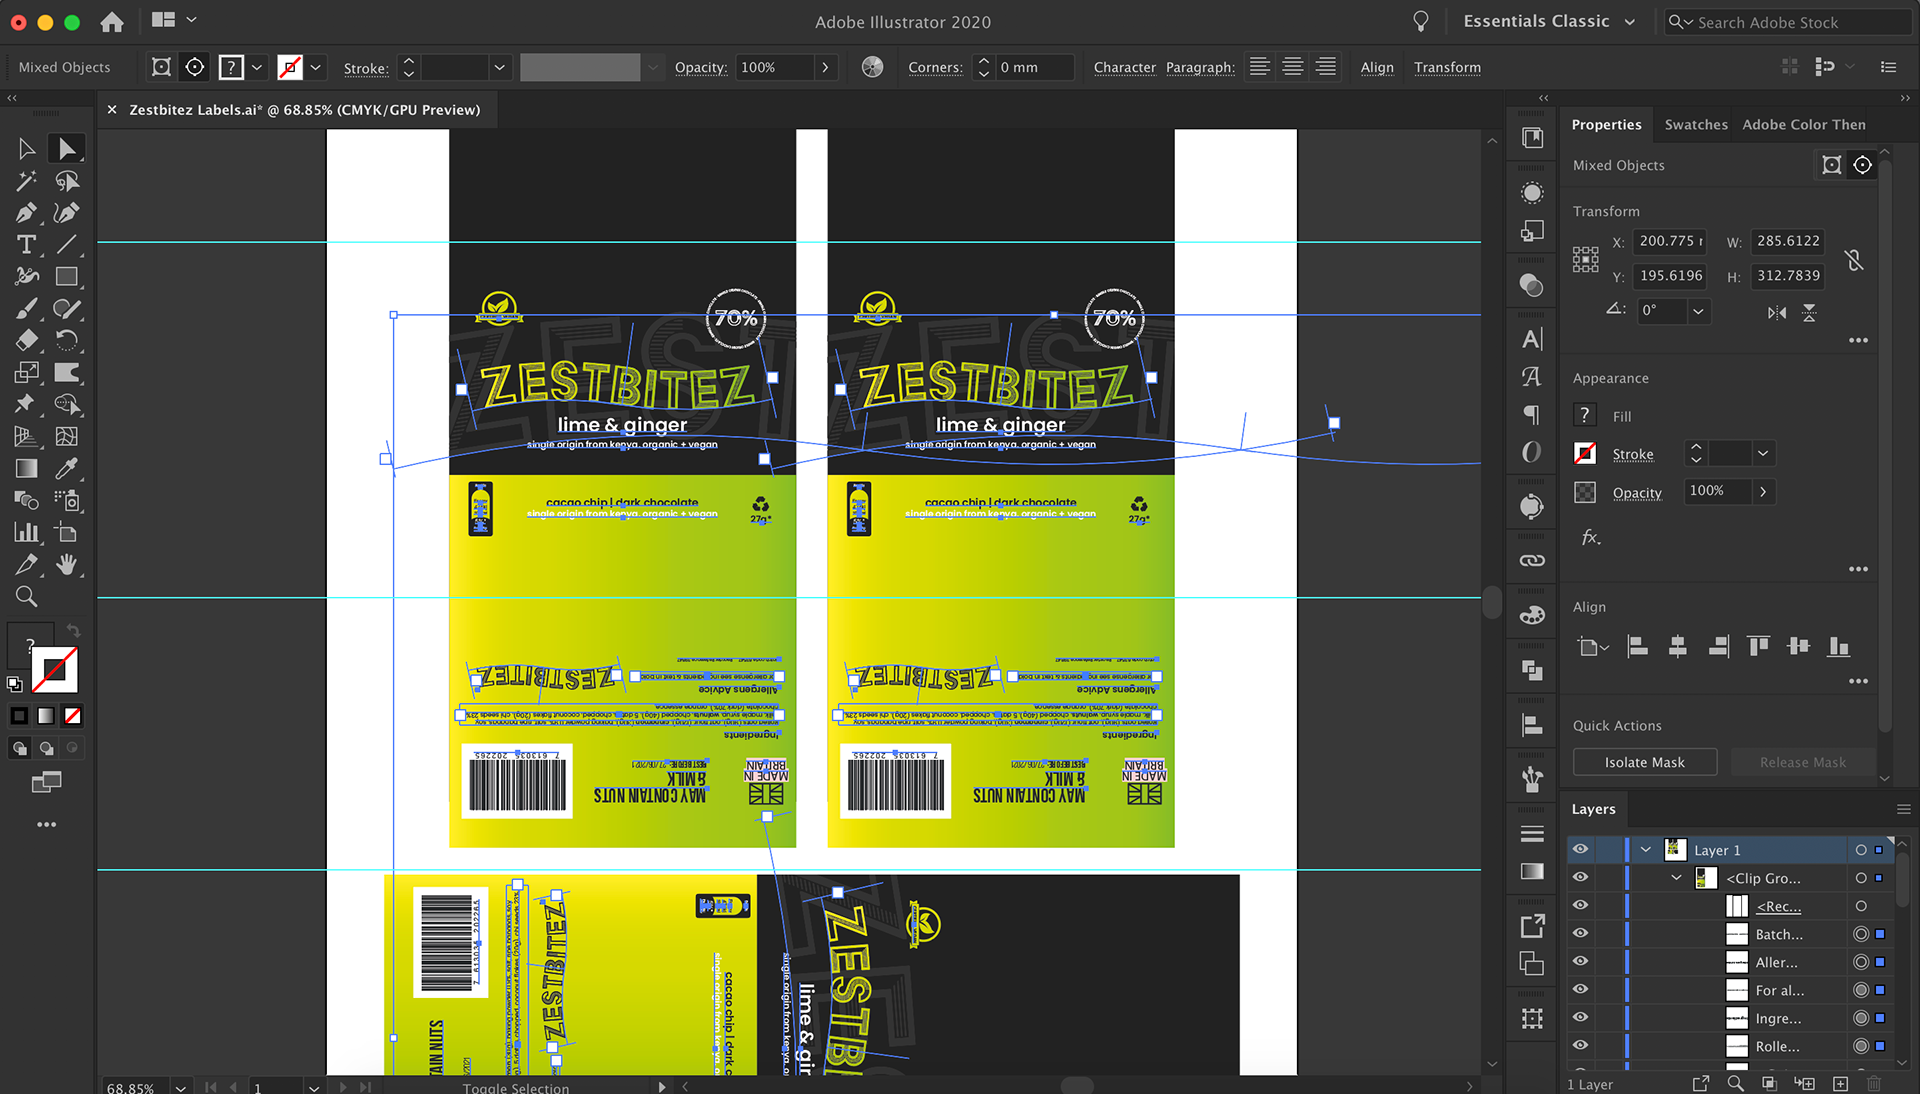1920x1094 pixels.
Task: Open Layers panel hamburger menu
Action: pos(1904,809)
